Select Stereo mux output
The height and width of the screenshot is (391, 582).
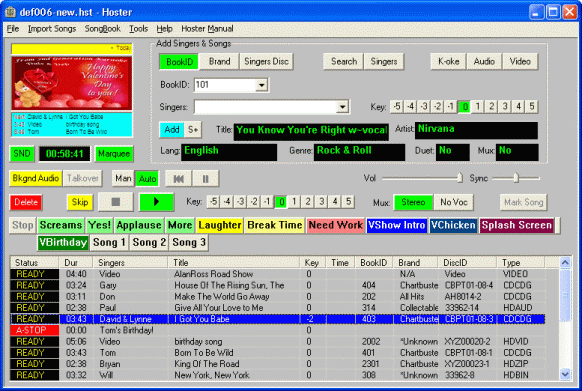(x=413, y=202)
